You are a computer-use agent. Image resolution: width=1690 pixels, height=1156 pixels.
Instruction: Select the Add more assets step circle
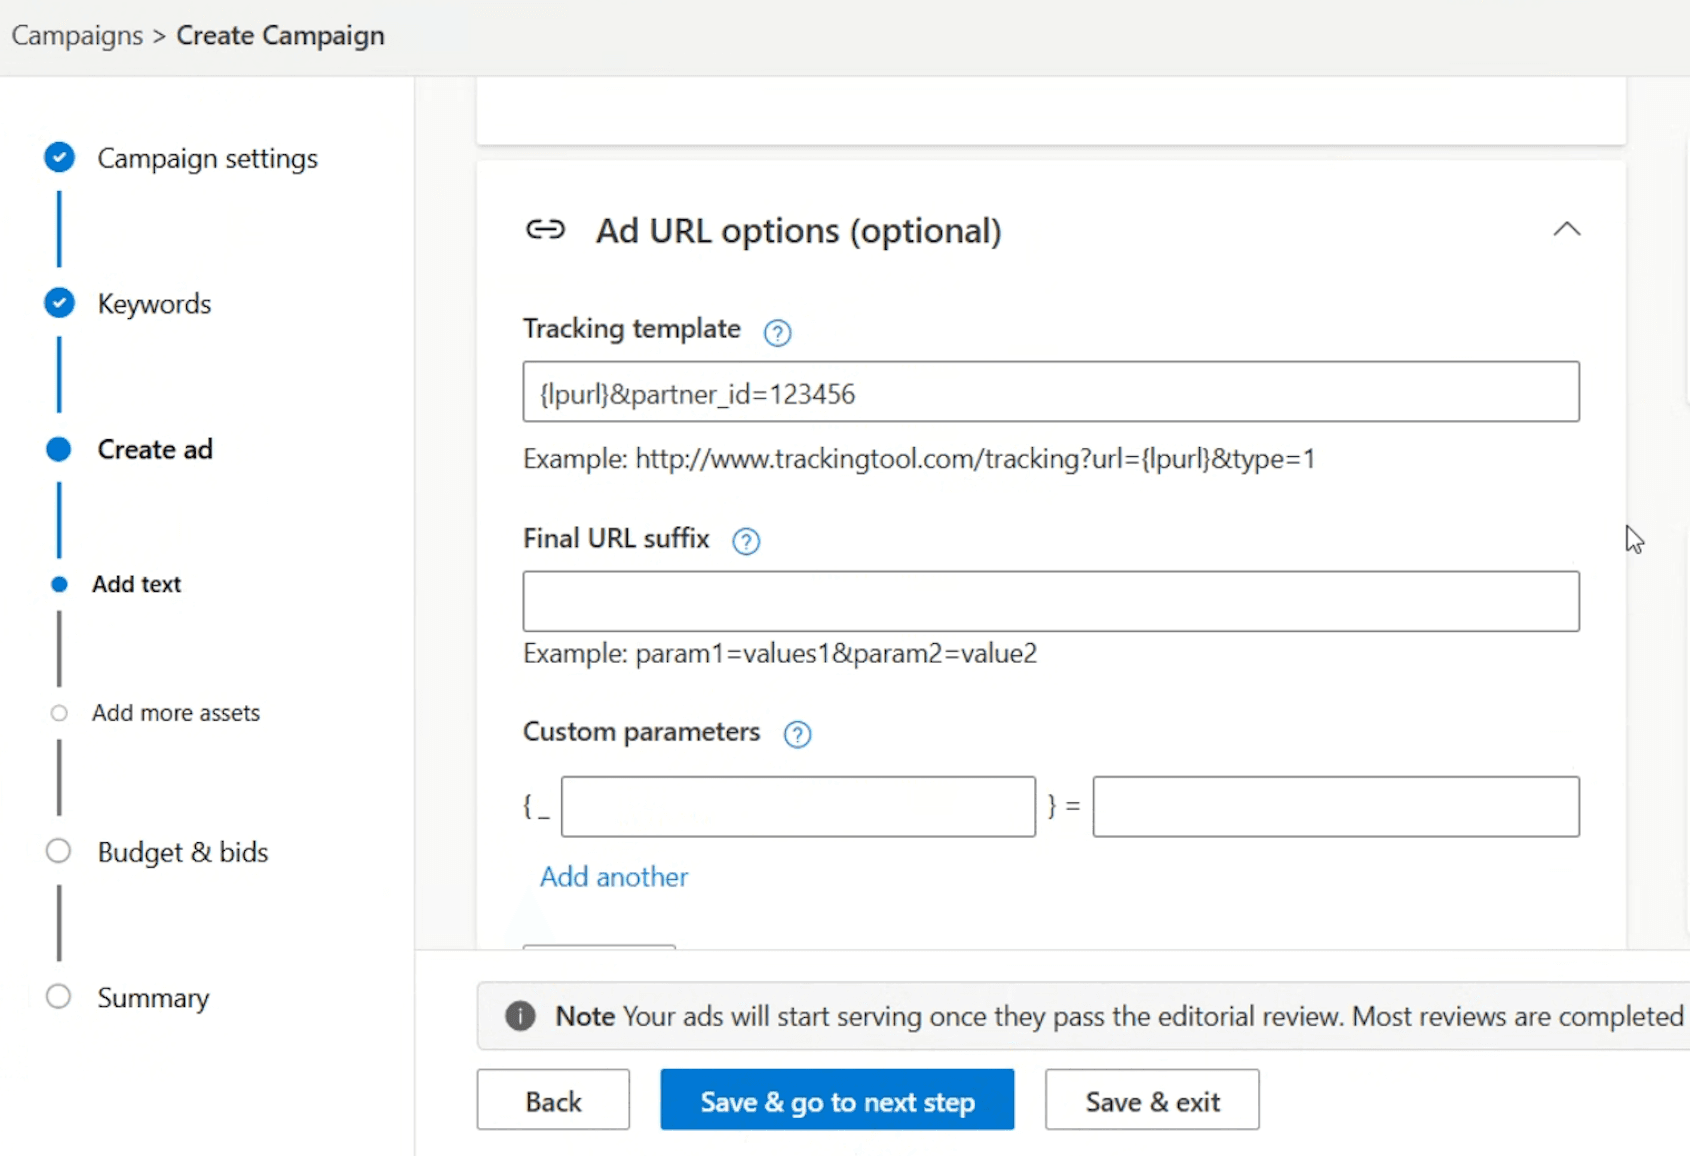coord(59,712)
